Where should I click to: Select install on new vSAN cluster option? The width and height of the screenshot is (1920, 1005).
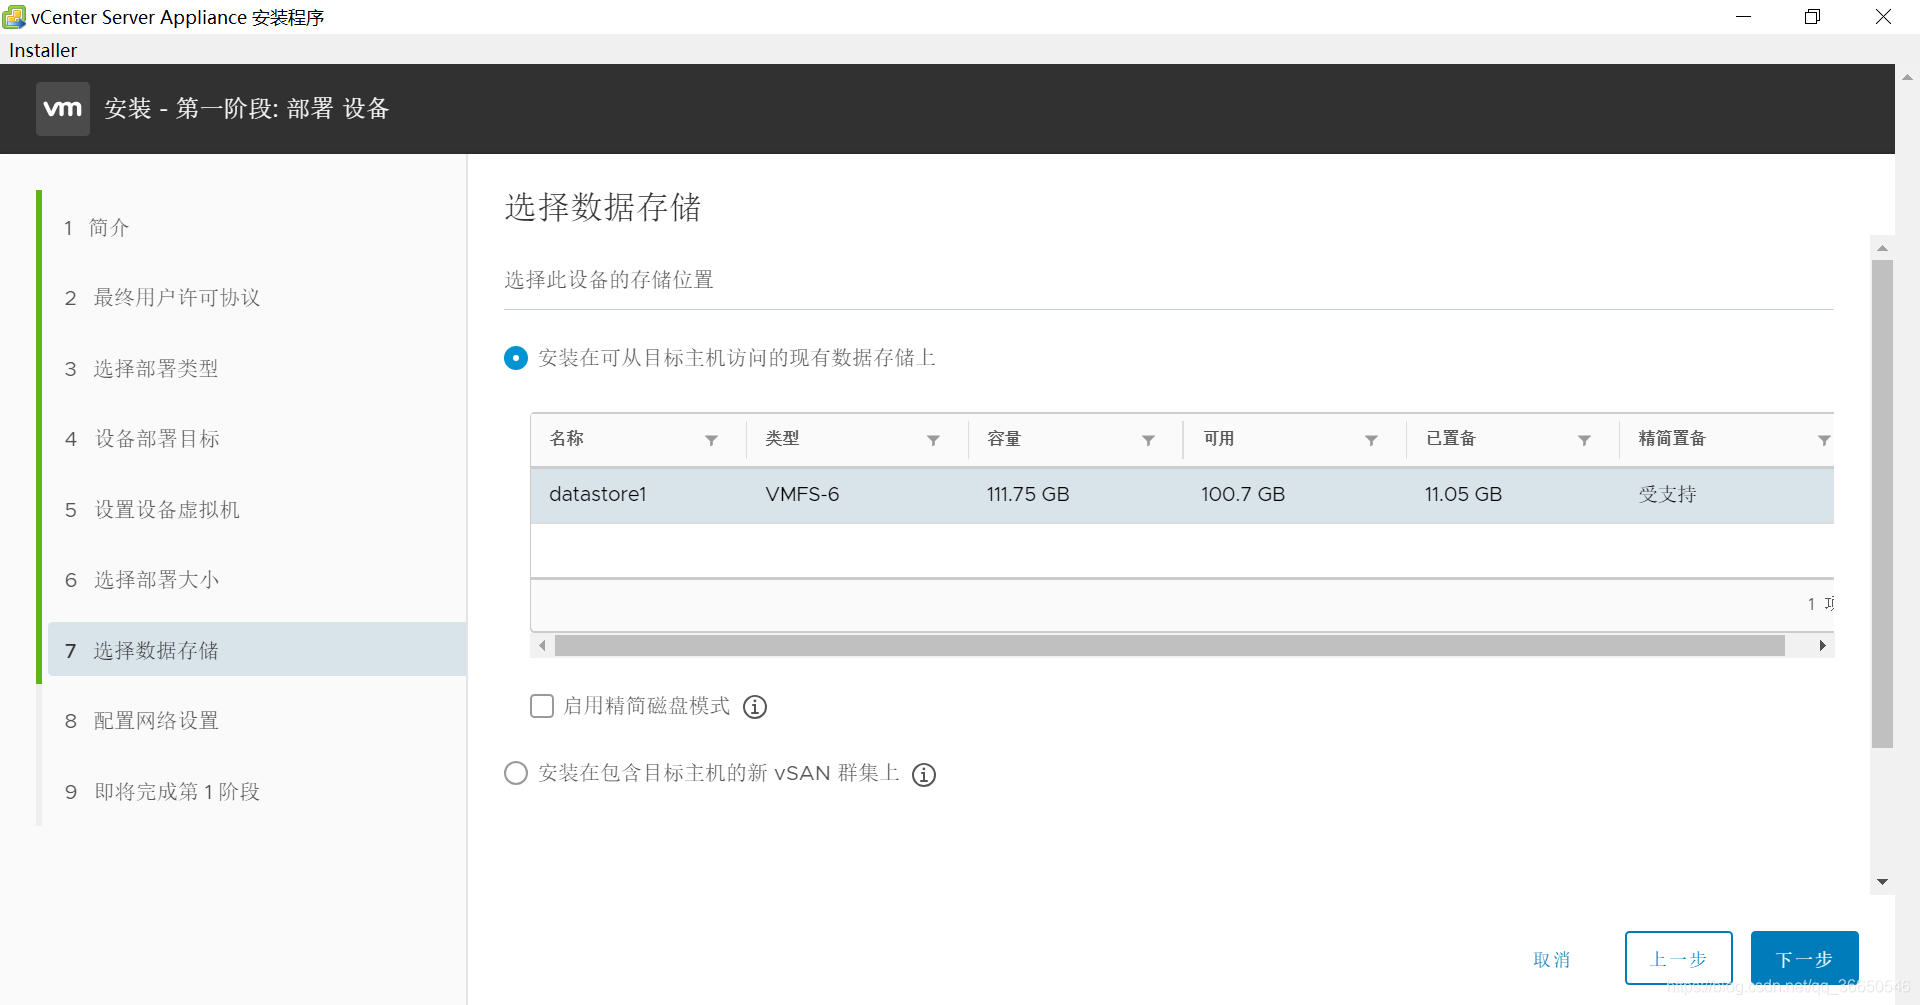[516, 773]
